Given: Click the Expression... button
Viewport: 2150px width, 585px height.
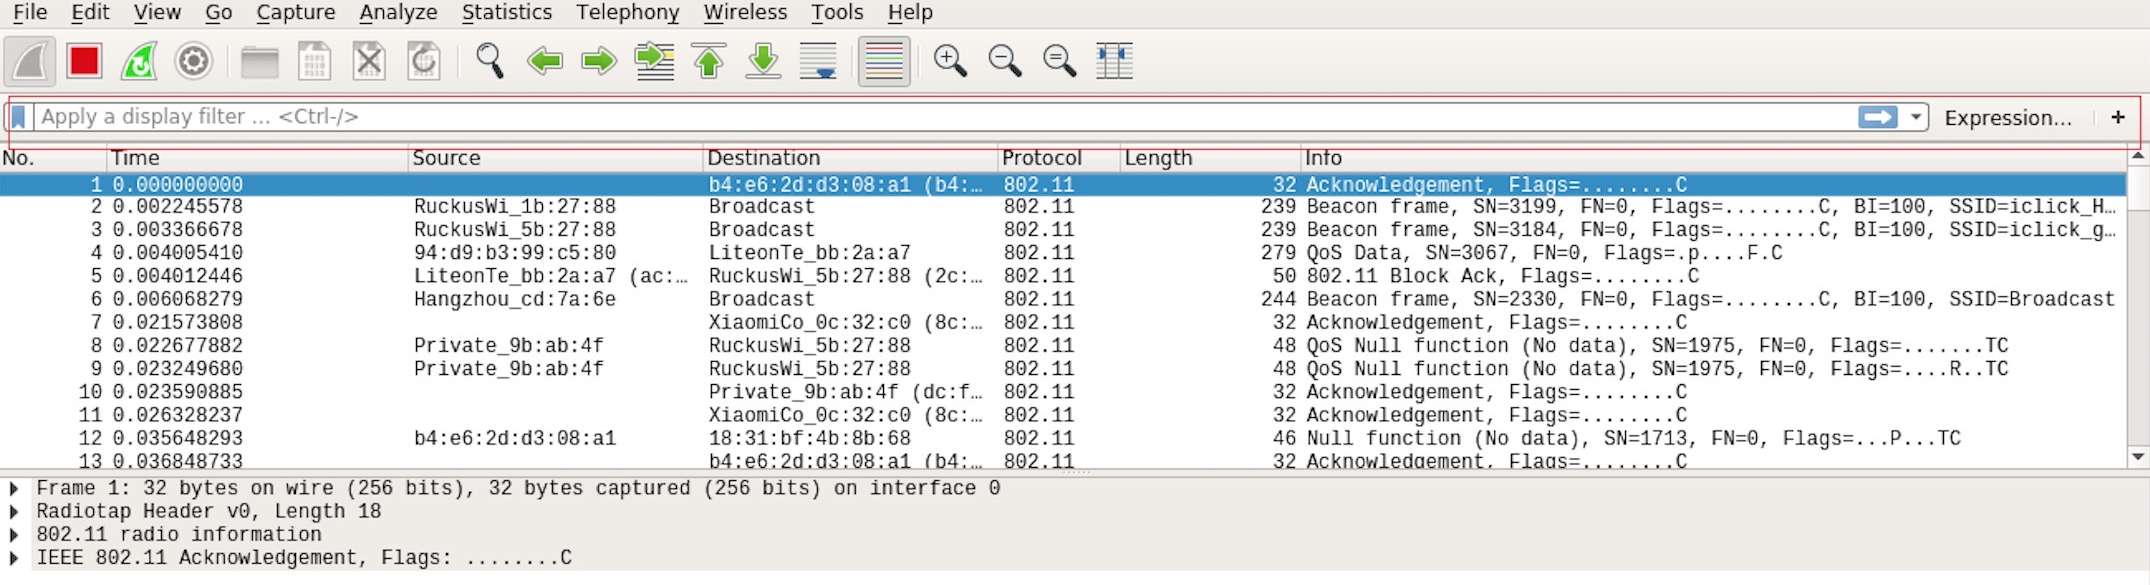Looking at the screenshot, I should 2007,118.
